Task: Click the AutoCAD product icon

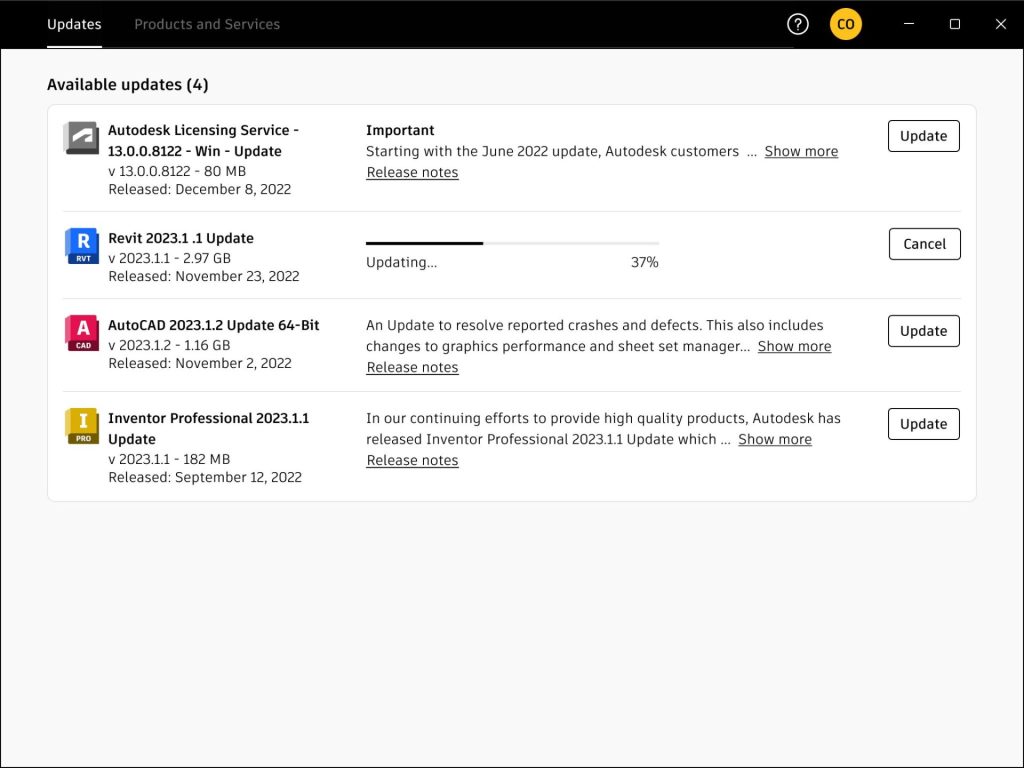Action: 82,332
